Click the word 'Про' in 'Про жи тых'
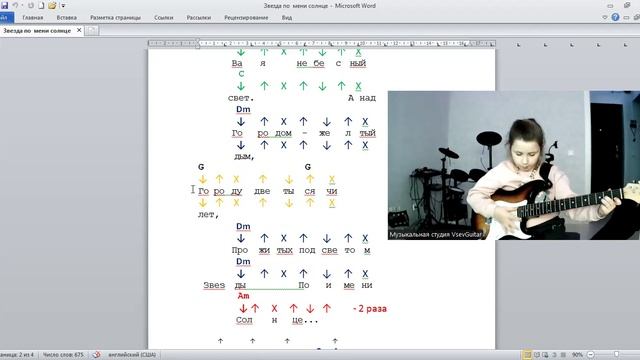The height and width of the screenshot is (360, 640). tap(240, 250)
